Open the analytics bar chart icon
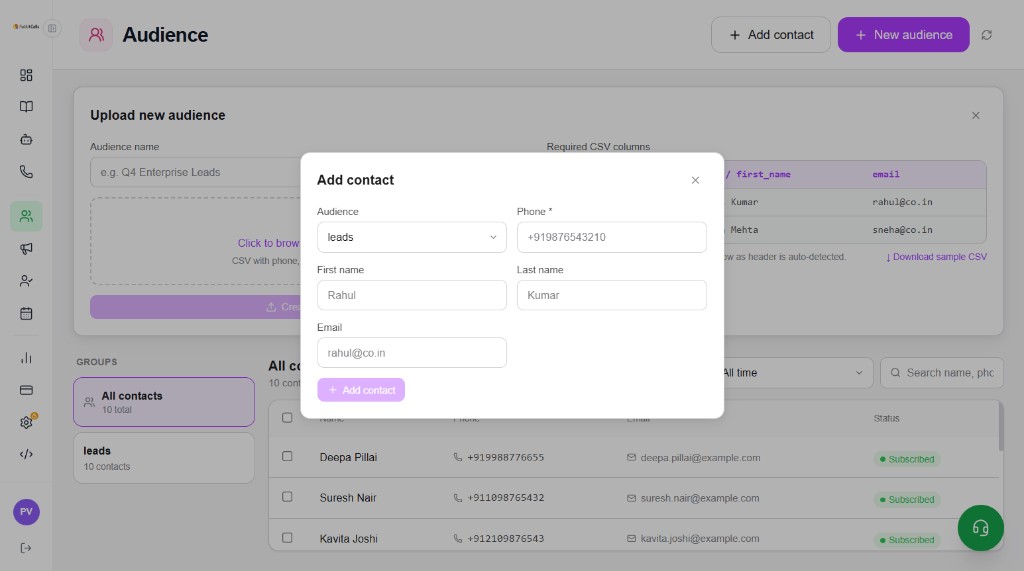This screenshot has height=571, width=1024. tap(26, 358)
